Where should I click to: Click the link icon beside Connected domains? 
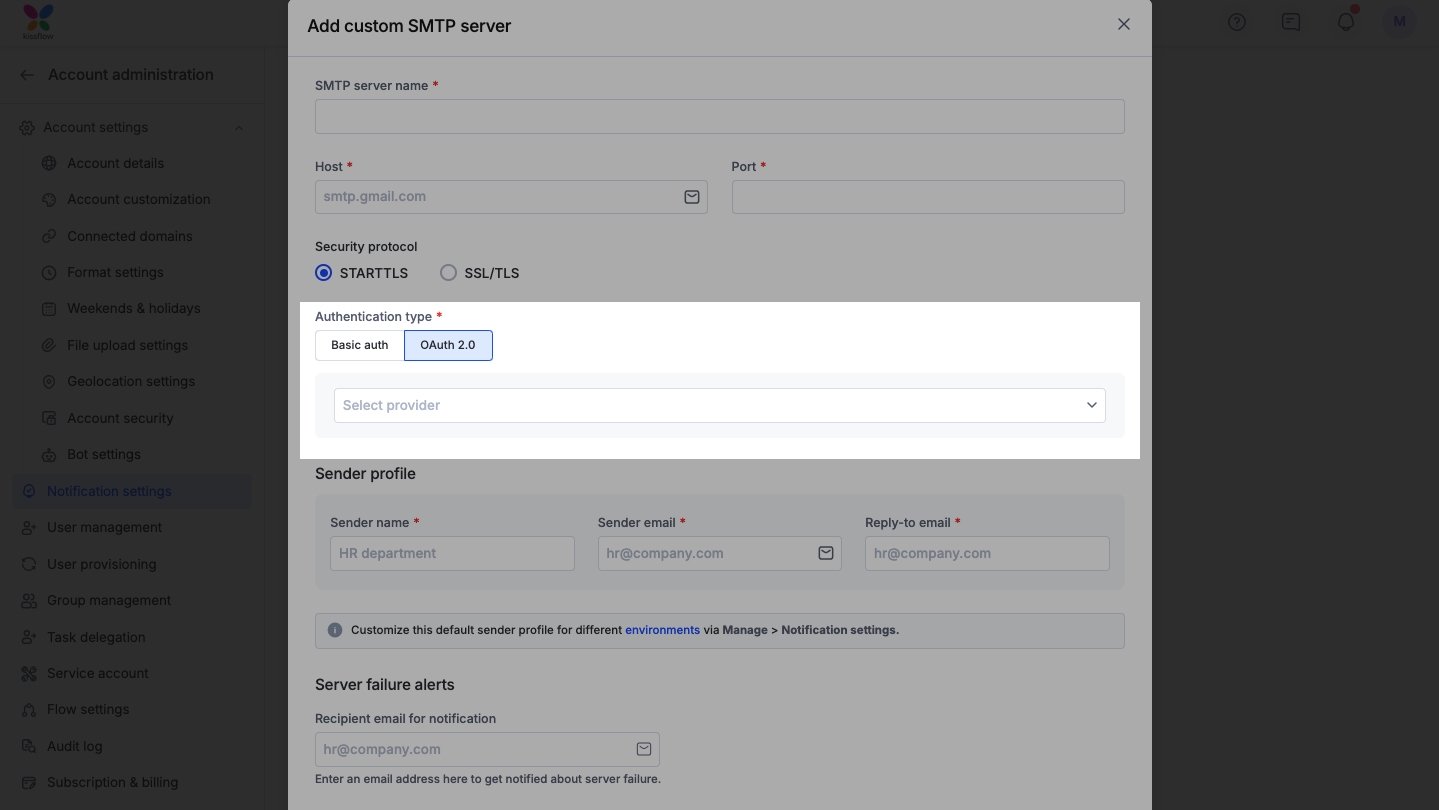(x=48, y=236)
